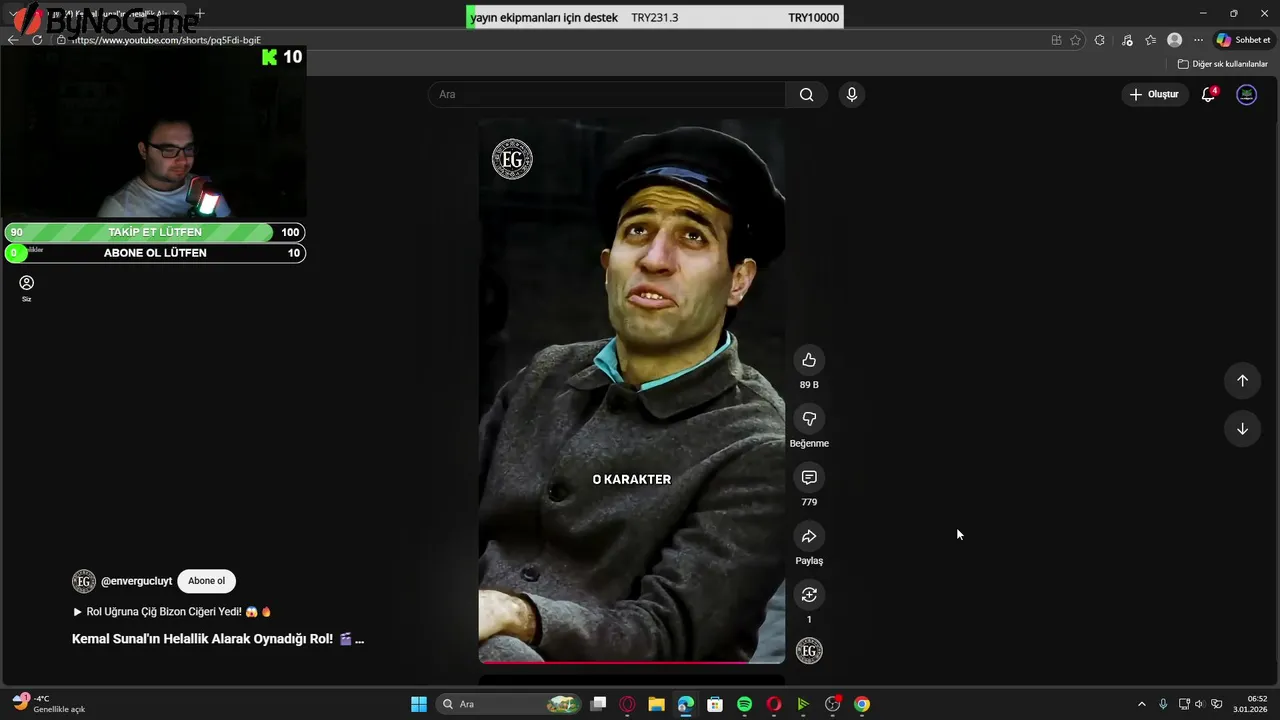Open the media control music icon in the toolbar
The height and width of the screenshot is (720, 1280).
1127,40
